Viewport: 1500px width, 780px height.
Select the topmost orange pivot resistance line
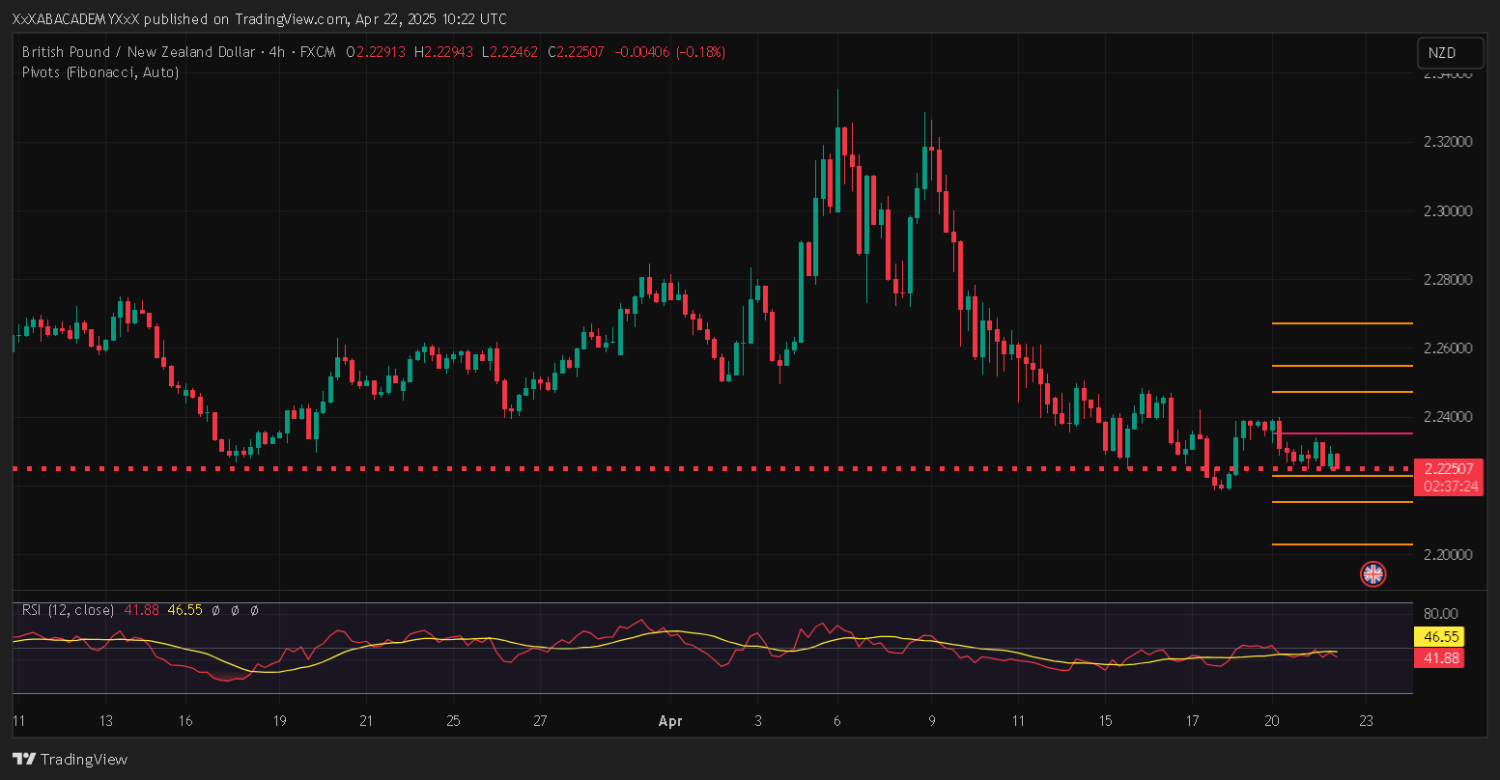click(1340, 323)
